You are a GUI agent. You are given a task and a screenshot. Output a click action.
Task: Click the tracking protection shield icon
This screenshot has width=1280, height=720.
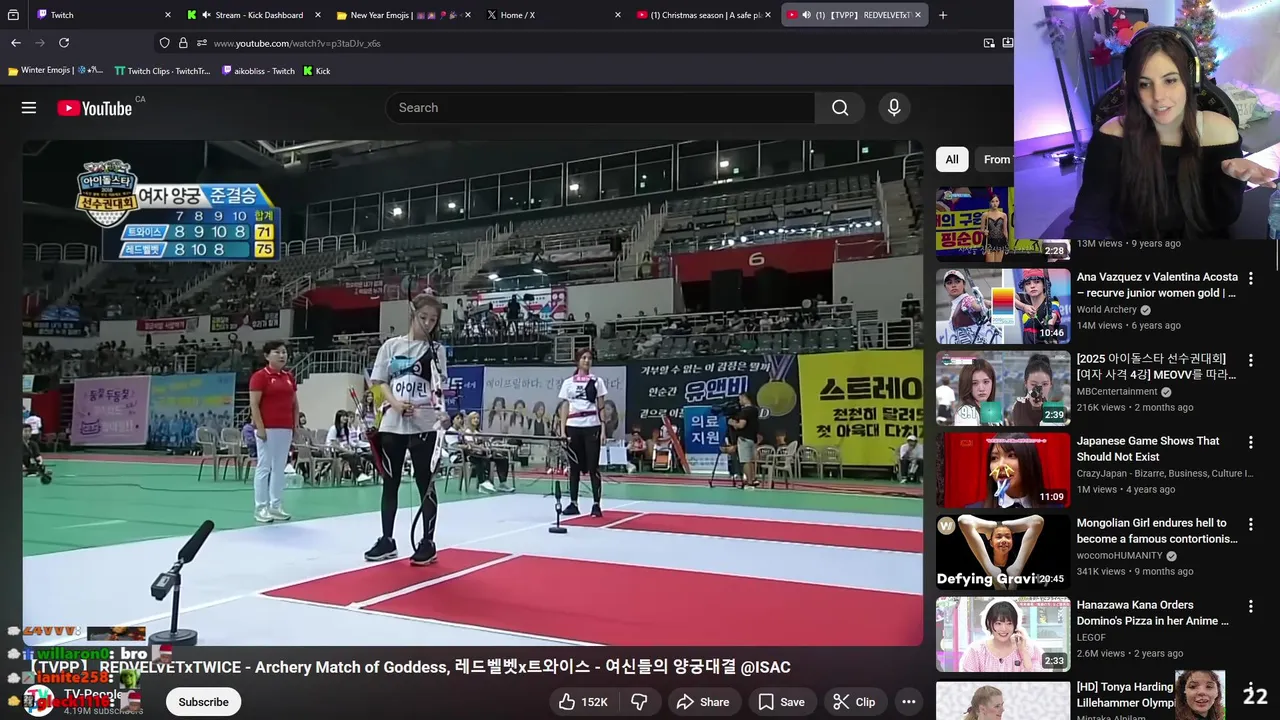[164, 43]
